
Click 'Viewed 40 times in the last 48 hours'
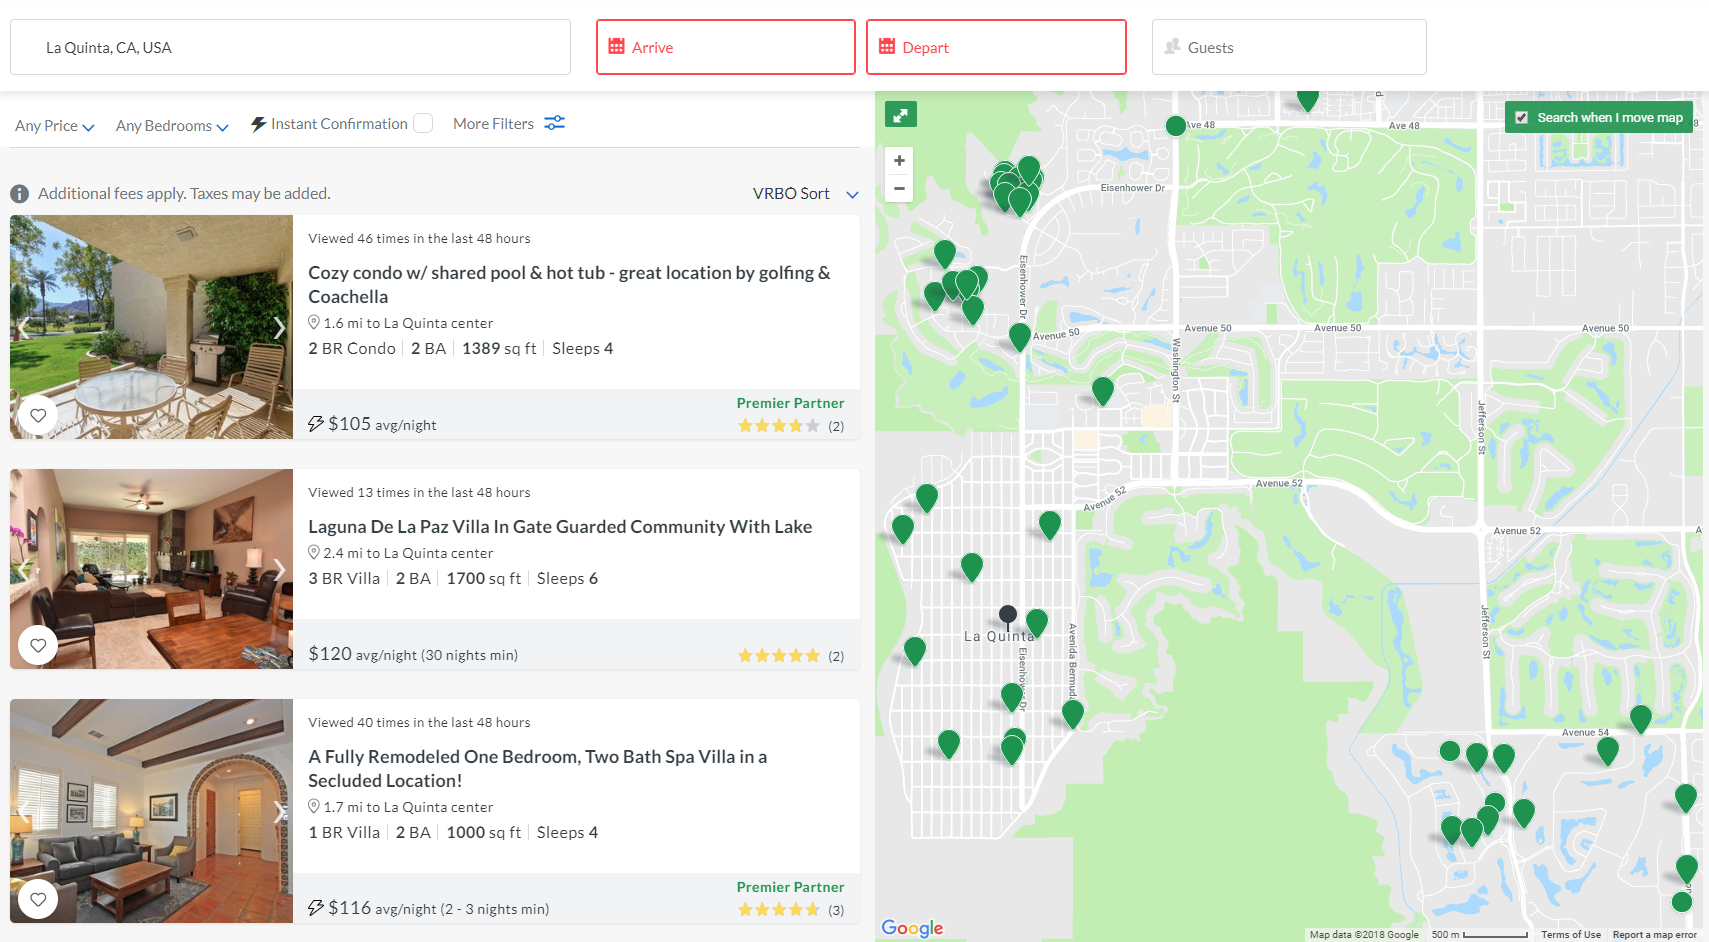click(x=419, y=723)
